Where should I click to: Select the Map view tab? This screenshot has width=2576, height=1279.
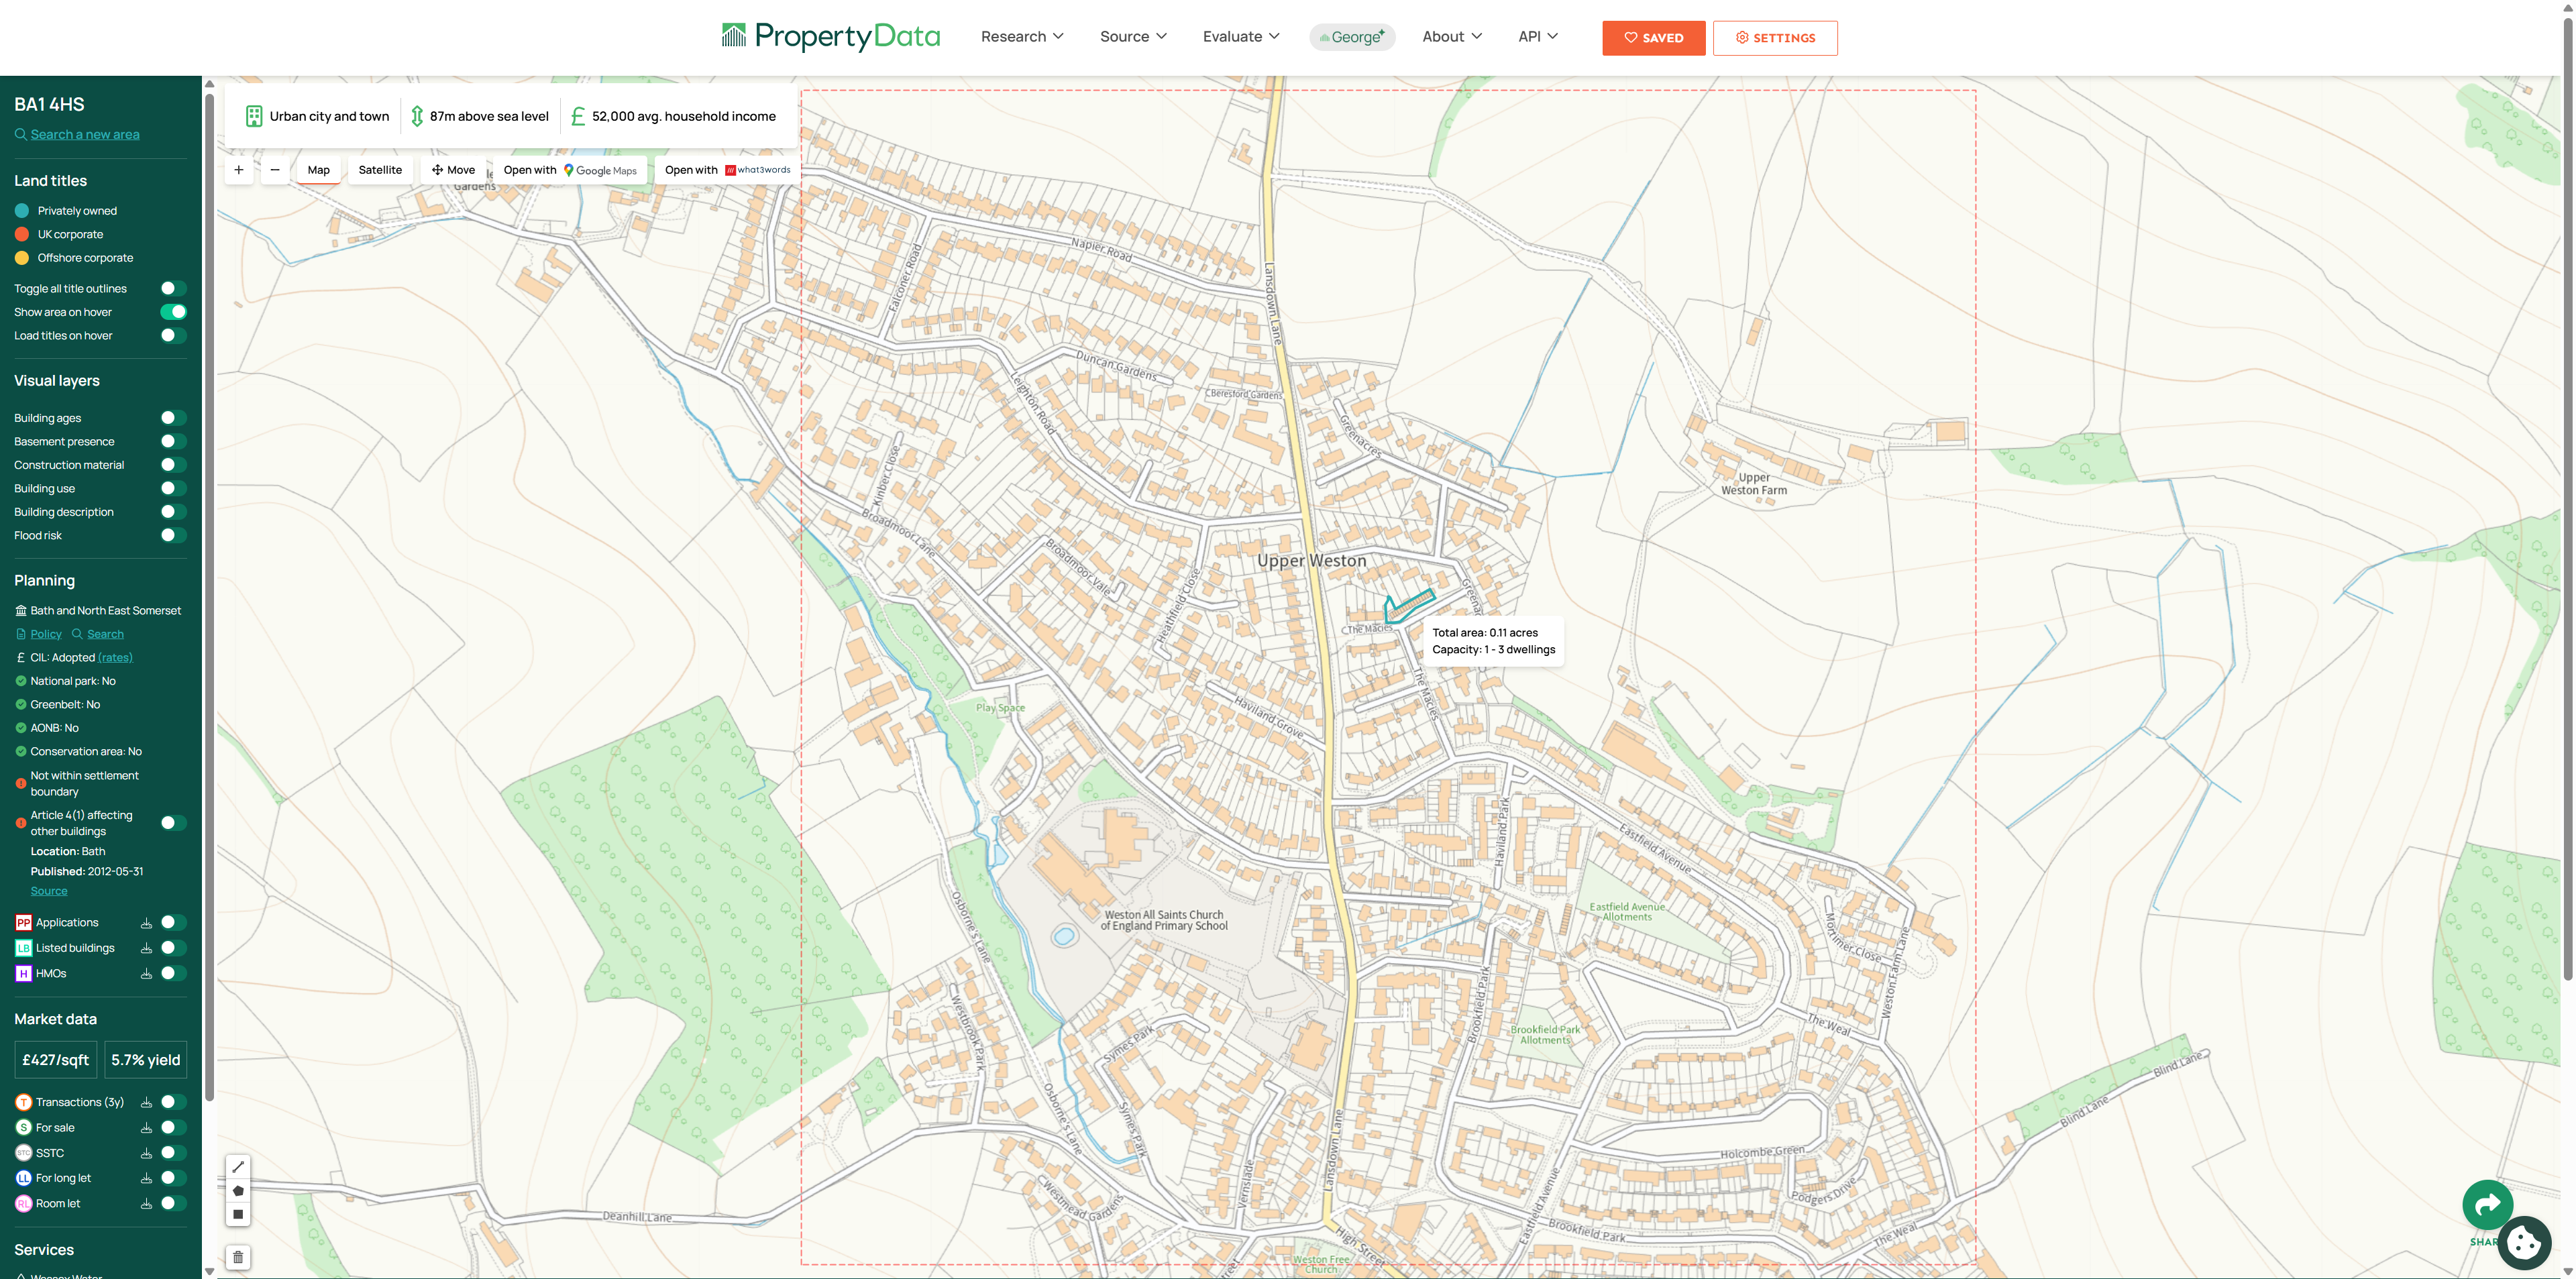(x=318, y=170)
